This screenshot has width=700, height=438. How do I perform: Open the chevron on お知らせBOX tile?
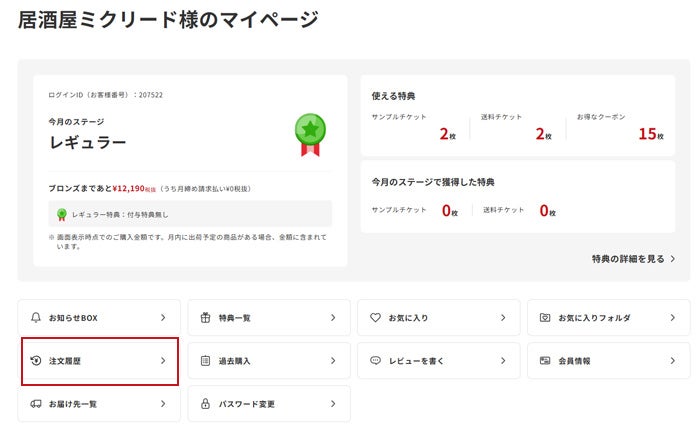(x=163, y=317)
